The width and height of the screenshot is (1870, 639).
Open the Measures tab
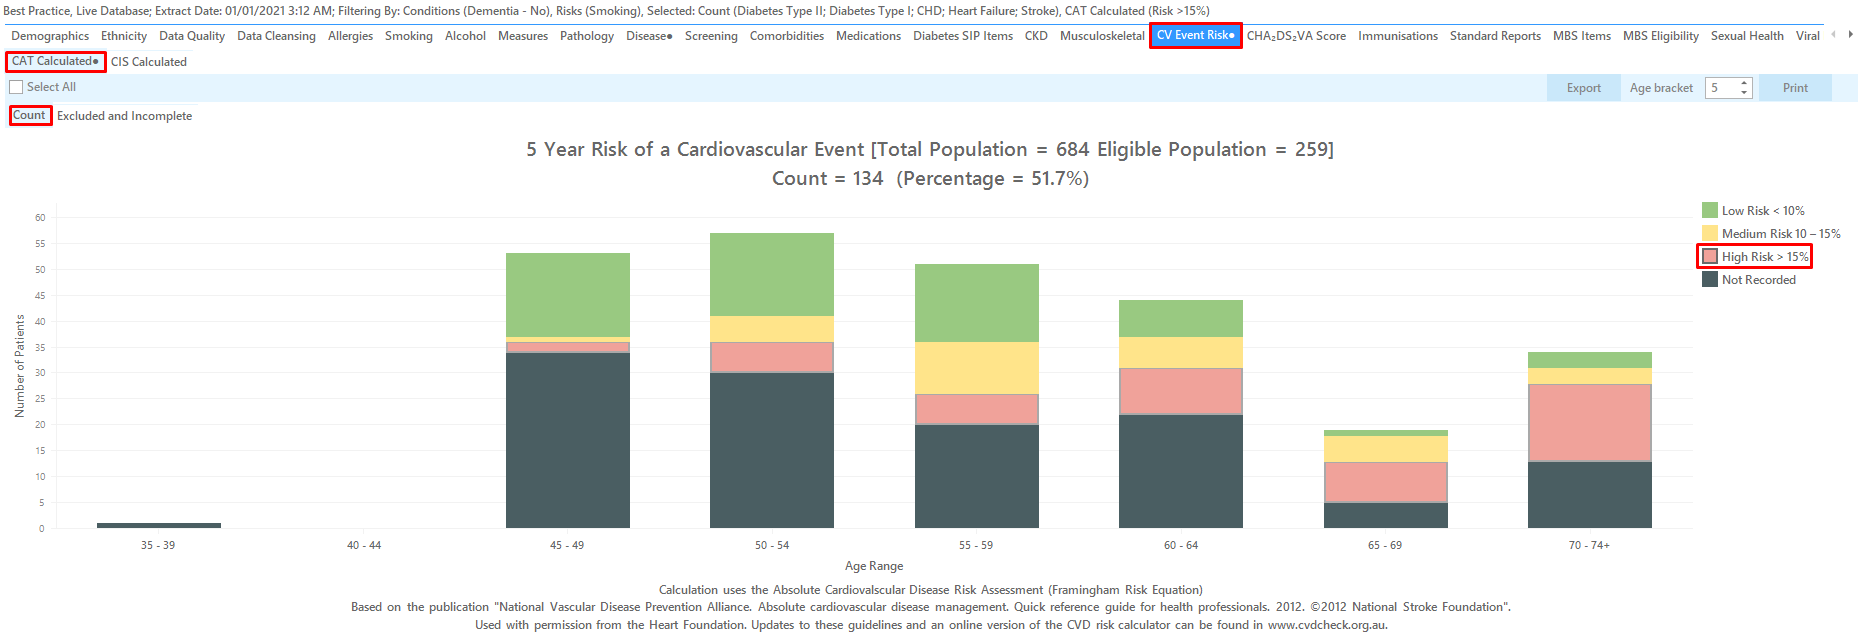523,36
